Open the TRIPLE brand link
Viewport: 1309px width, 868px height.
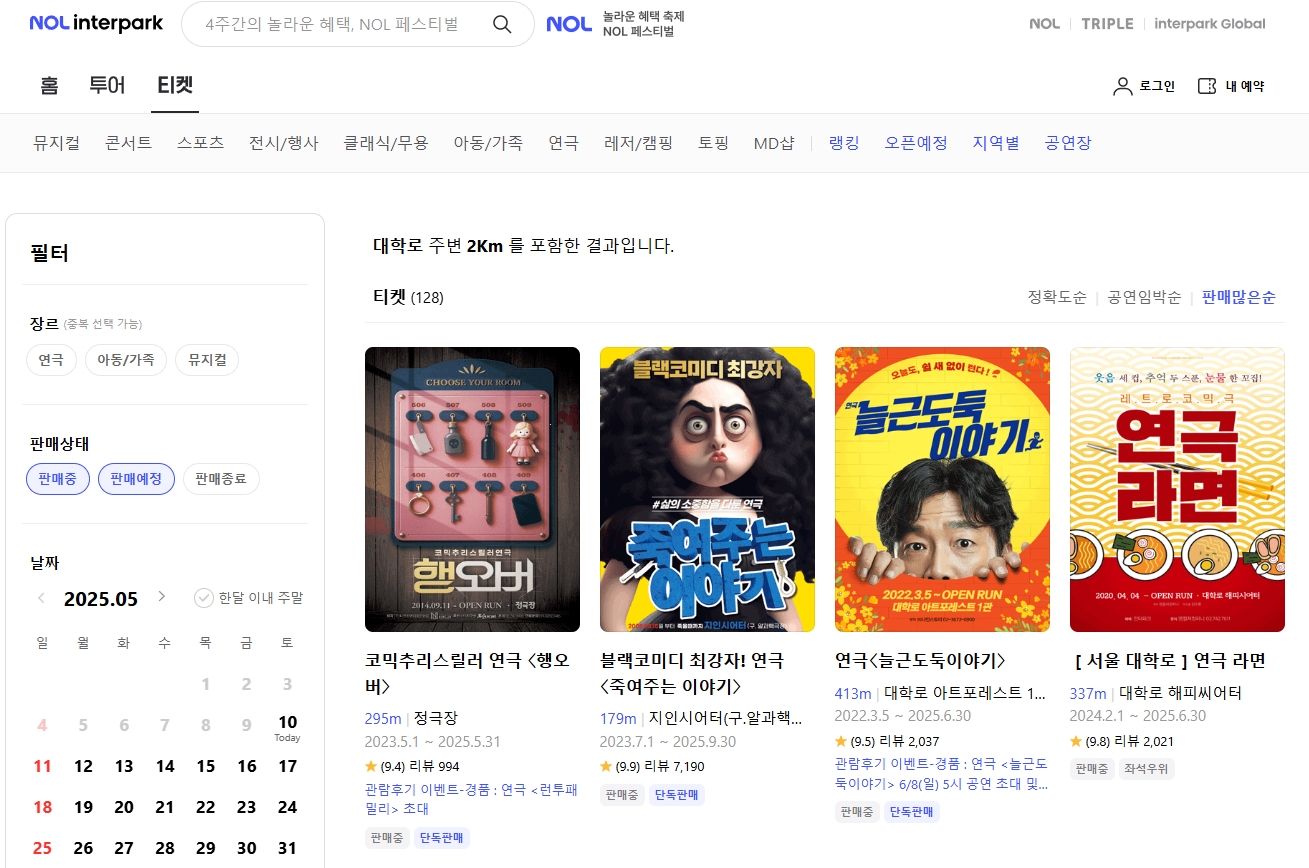tap(1107, 24)
